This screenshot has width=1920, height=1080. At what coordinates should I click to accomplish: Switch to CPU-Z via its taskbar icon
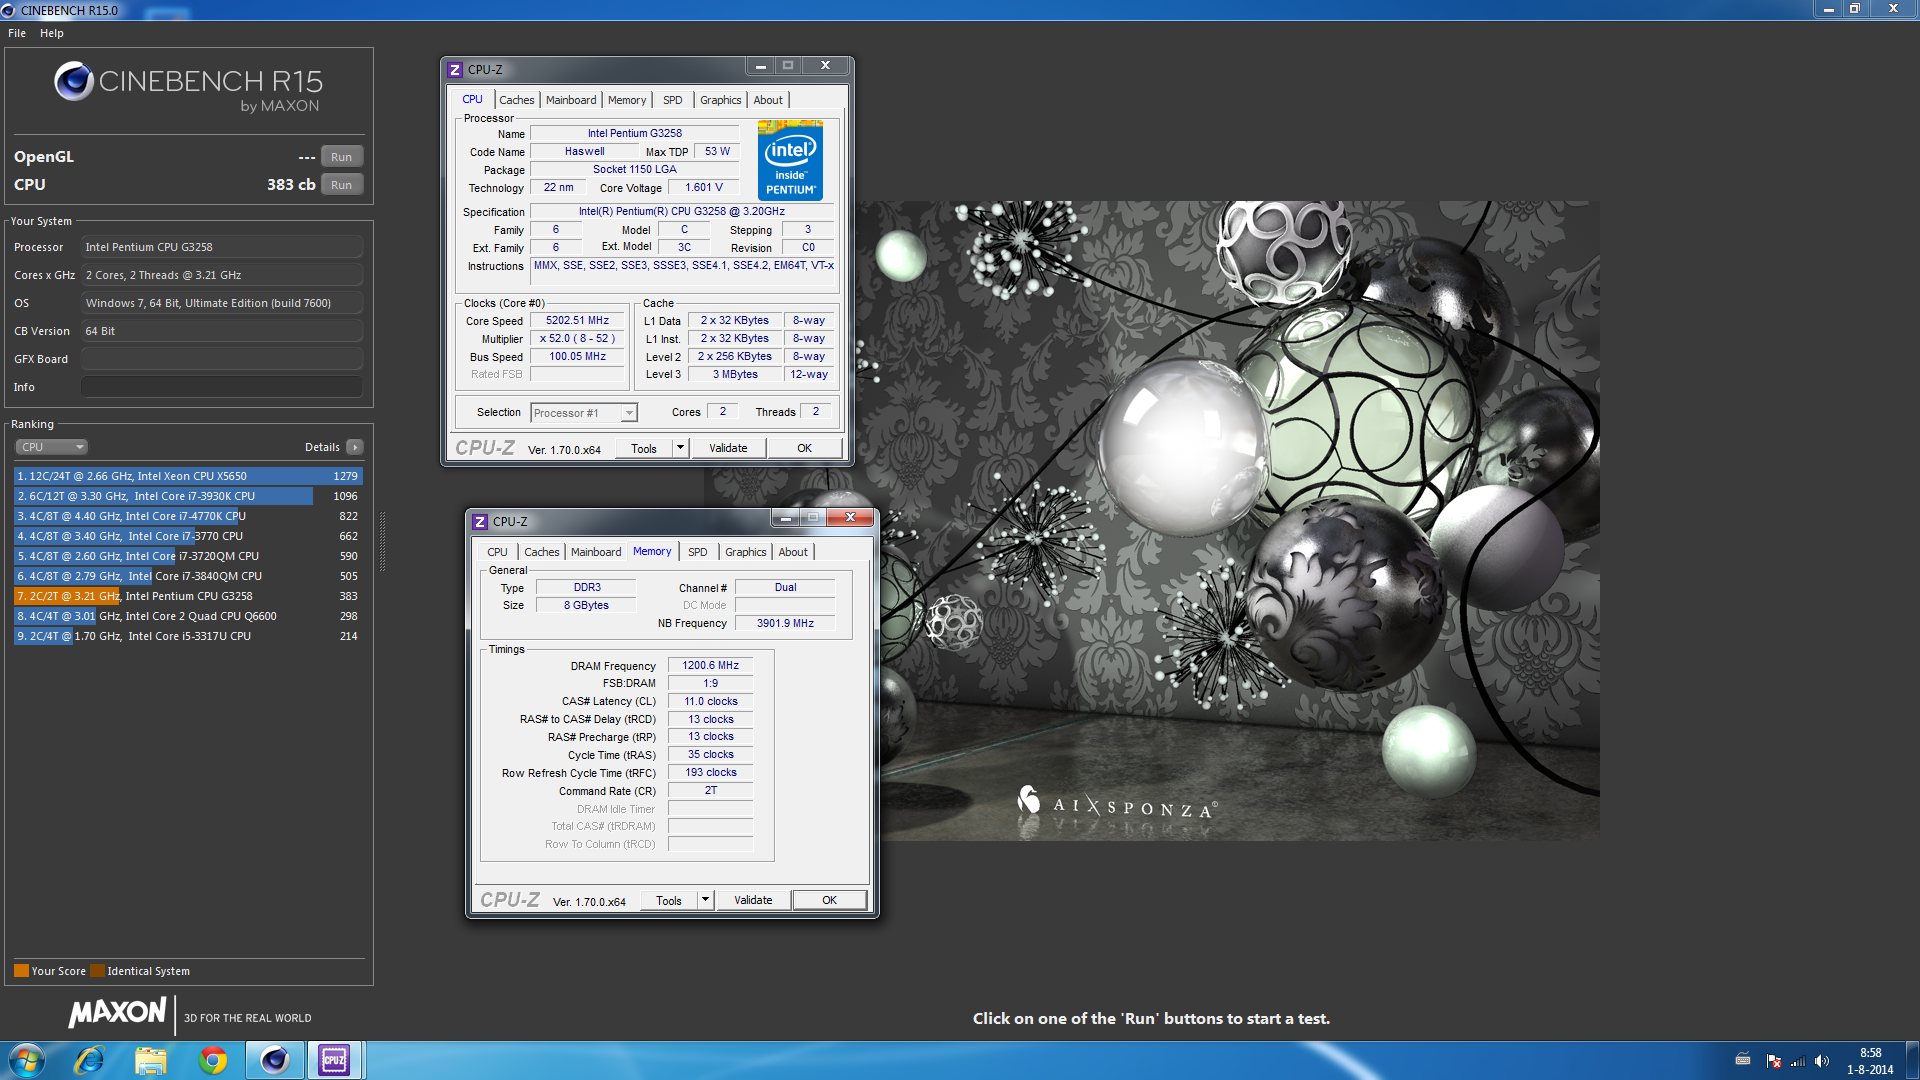pyautogui.click(x=334, y=1060)
